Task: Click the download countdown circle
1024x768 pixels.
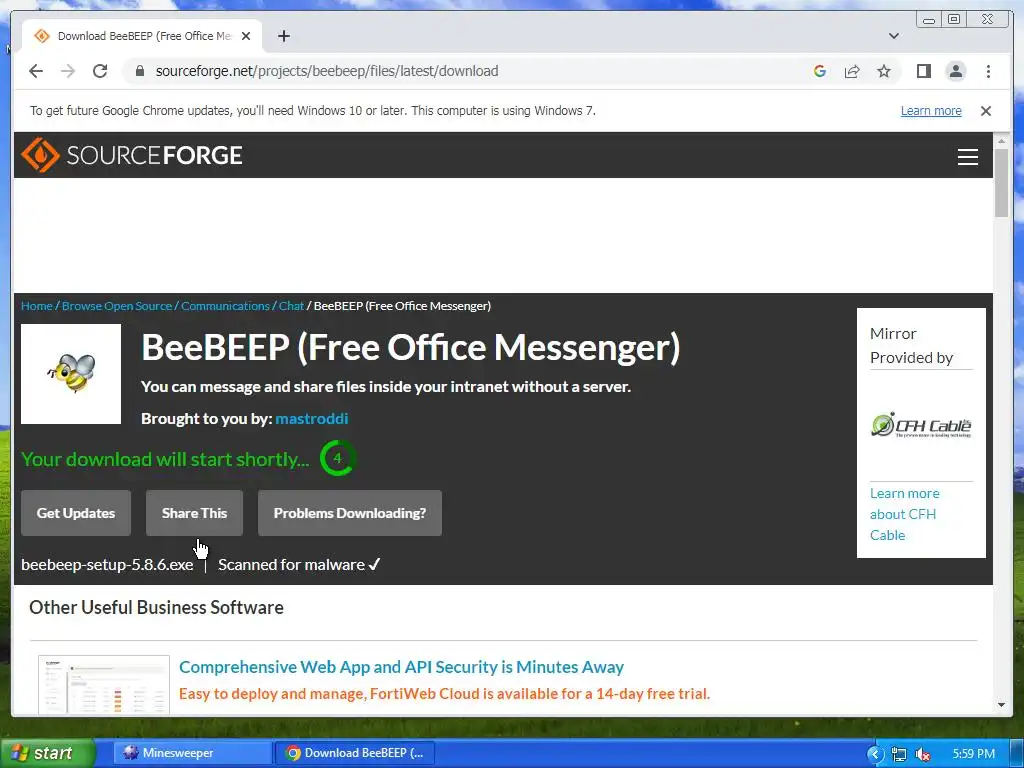Action: coord(338,458)
